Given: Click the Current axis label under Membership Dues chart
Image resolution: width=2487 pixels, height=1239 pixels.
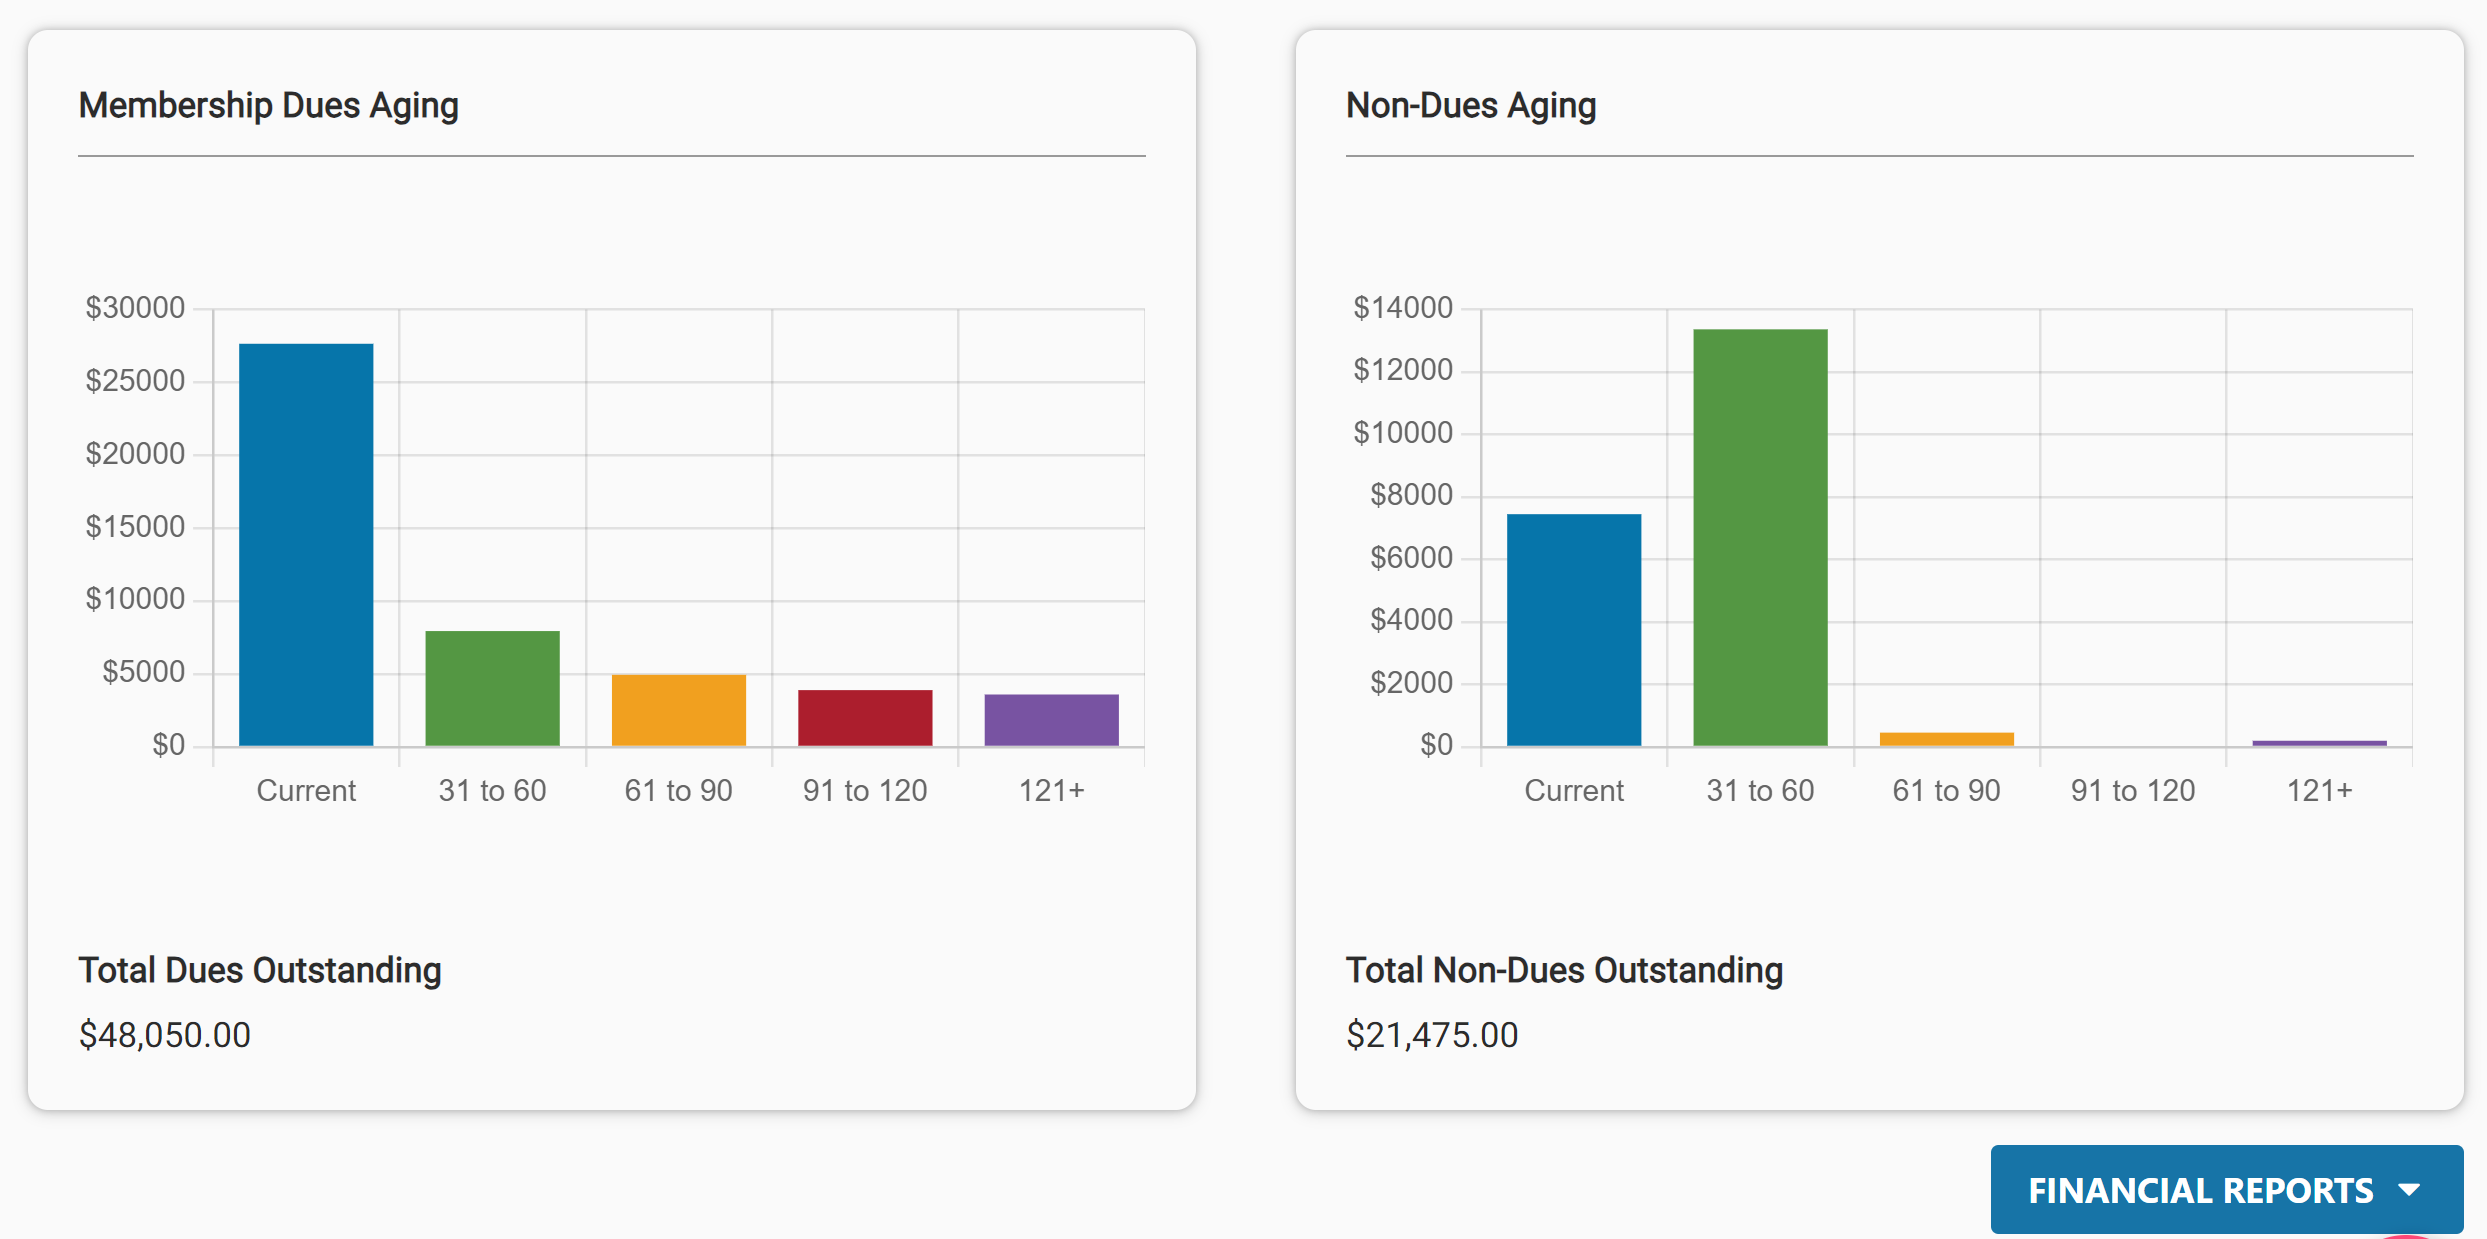Looking at the screenshot, I should point(305,790).
